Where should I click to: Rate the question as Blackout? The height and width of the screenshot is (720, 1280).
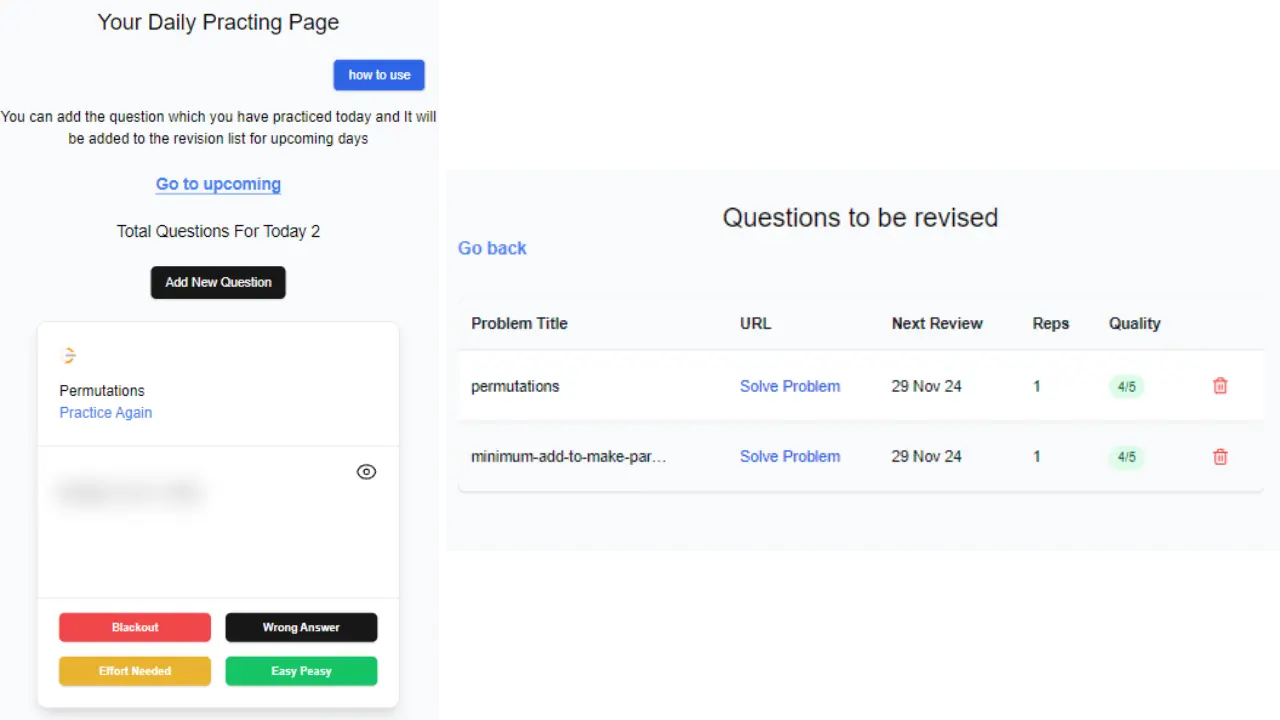tap(135, 627)
